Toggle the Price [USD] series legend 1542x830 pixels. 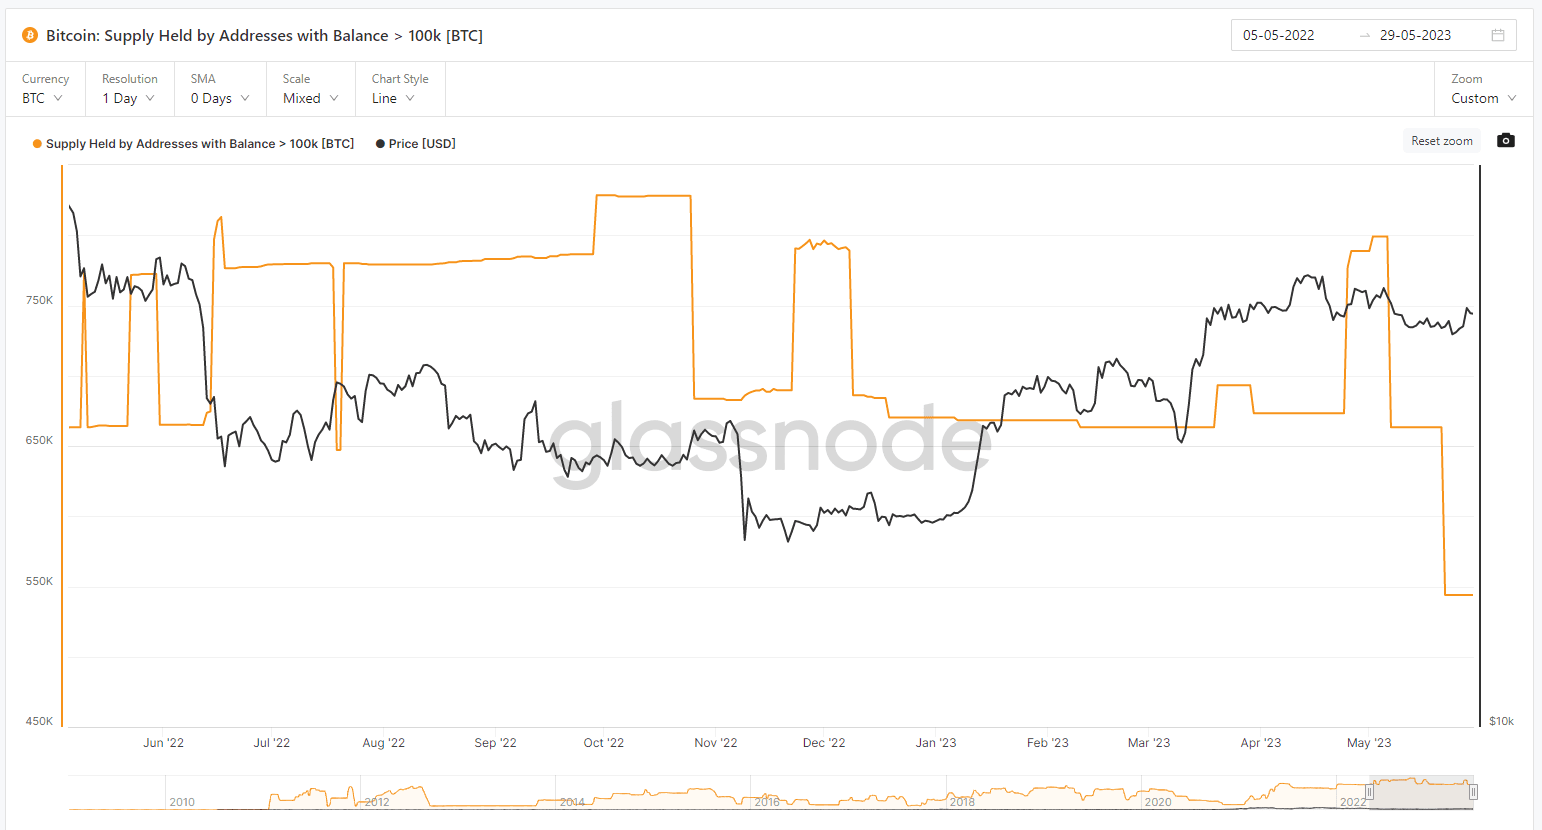click(416, 144)
